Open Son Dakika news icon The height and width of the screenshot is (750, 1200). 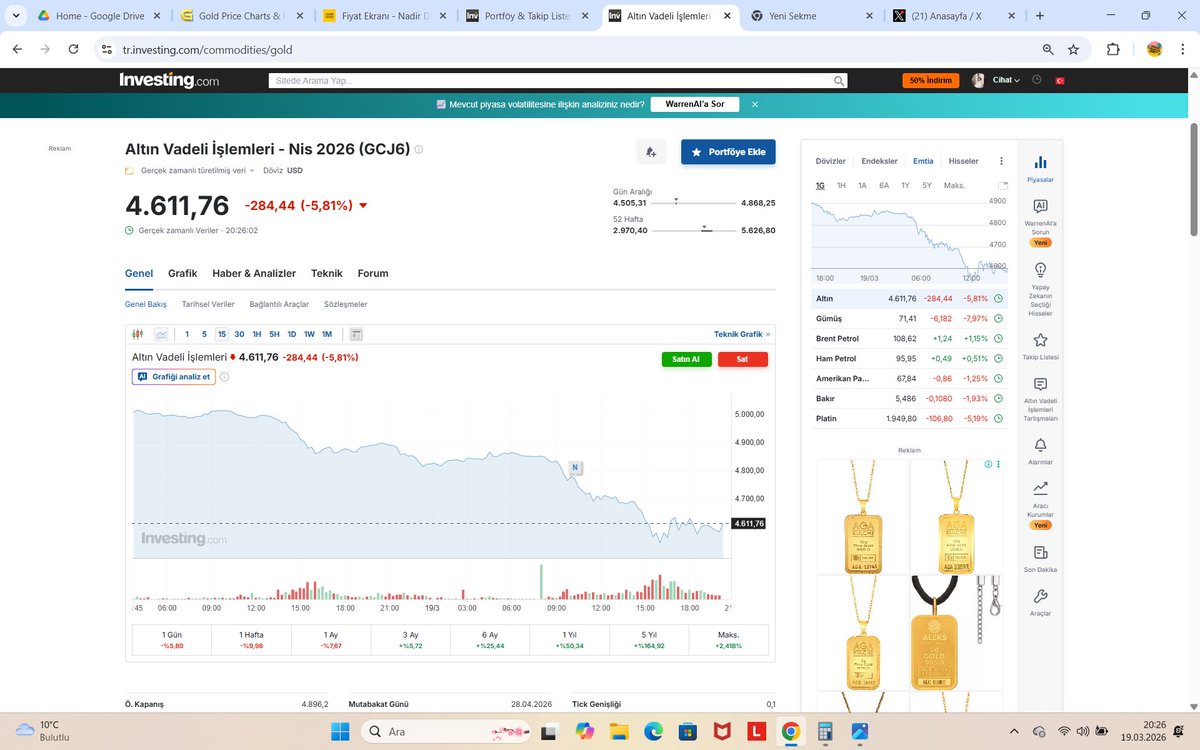pyautogui.click(x=1040, y=552)
